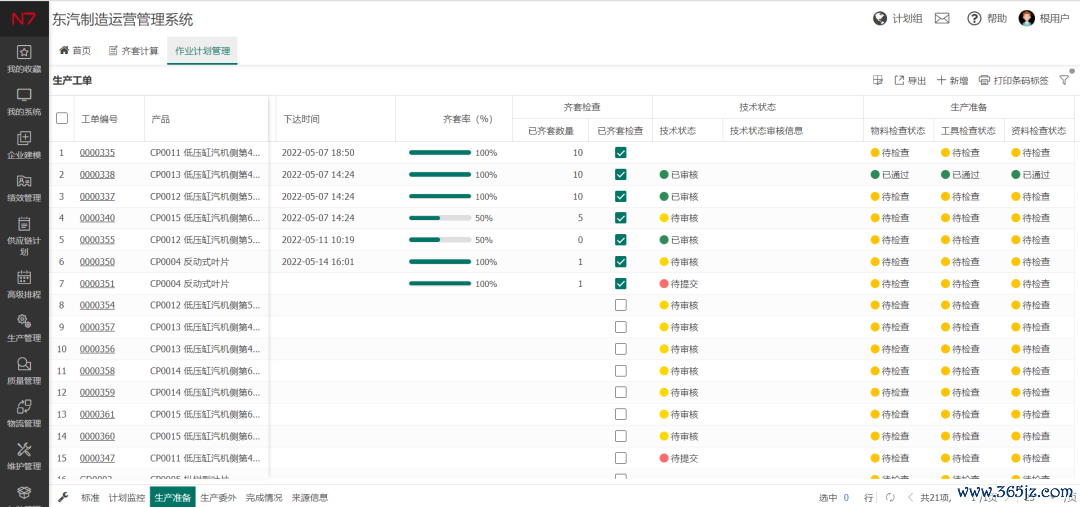Open work order 0000337 link
The image size is (1080, 507).
[97, 196]
